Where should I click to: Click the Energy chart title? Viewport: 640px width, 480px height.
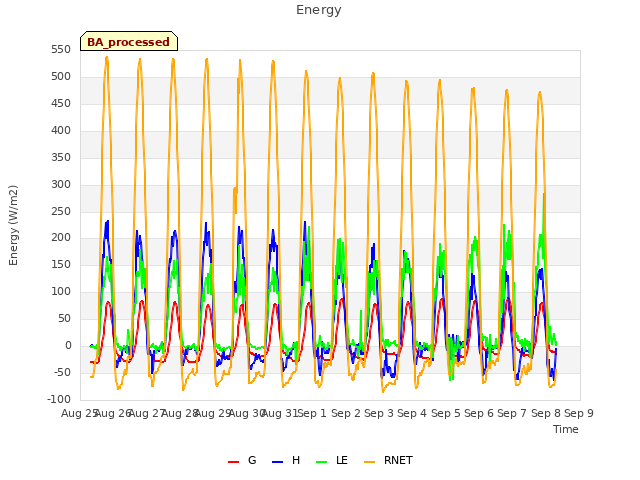(319, 10)
